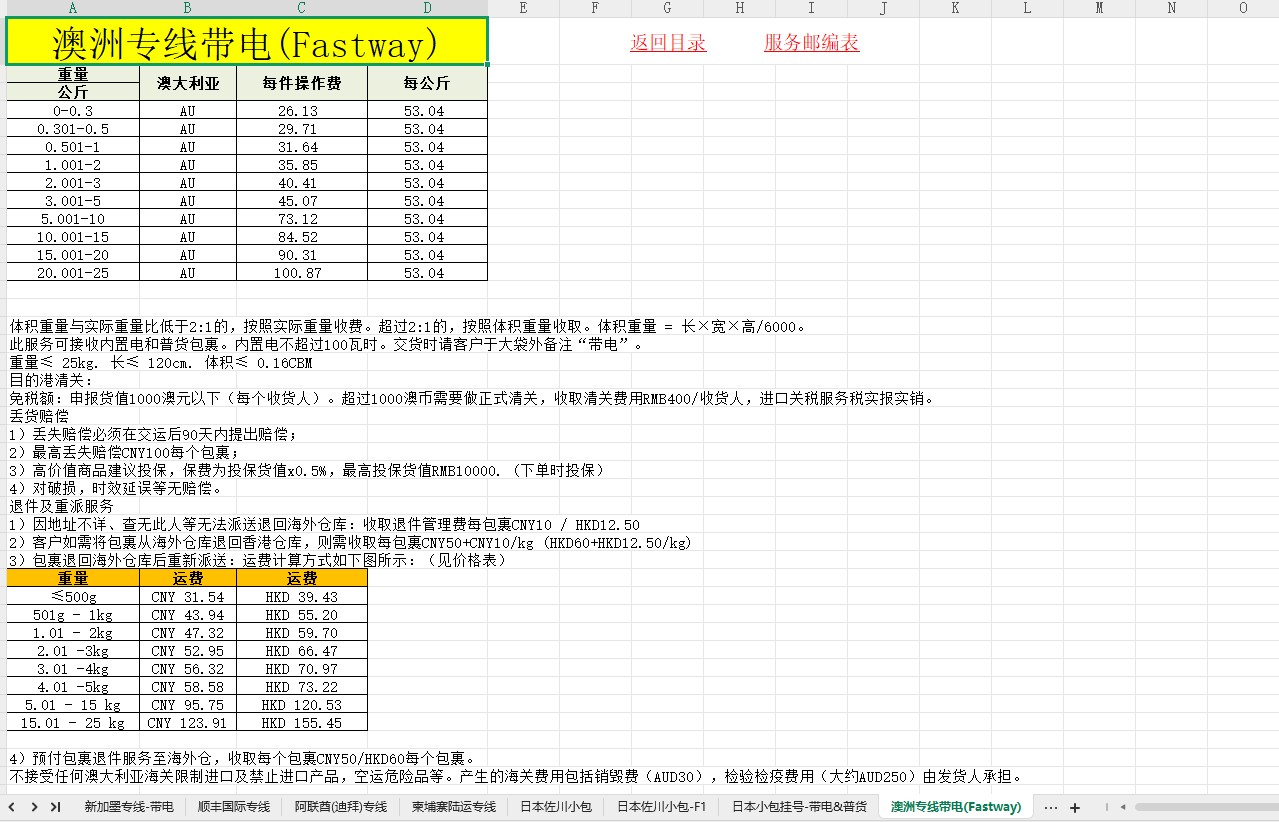The height and width of the screenshot is (822, 1279).
Task: Click the cell CNY 31.54
Action: pyautogui.click(x=188, y=597)
